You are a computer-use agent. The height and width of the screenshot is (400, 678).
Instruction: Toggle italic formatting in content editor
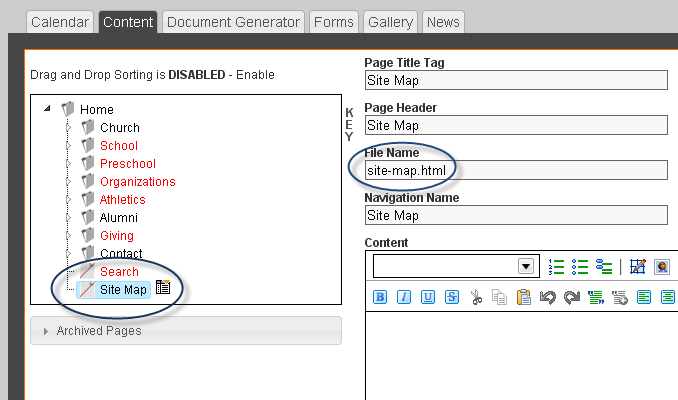pyautogui.click(x=404, y=297)
